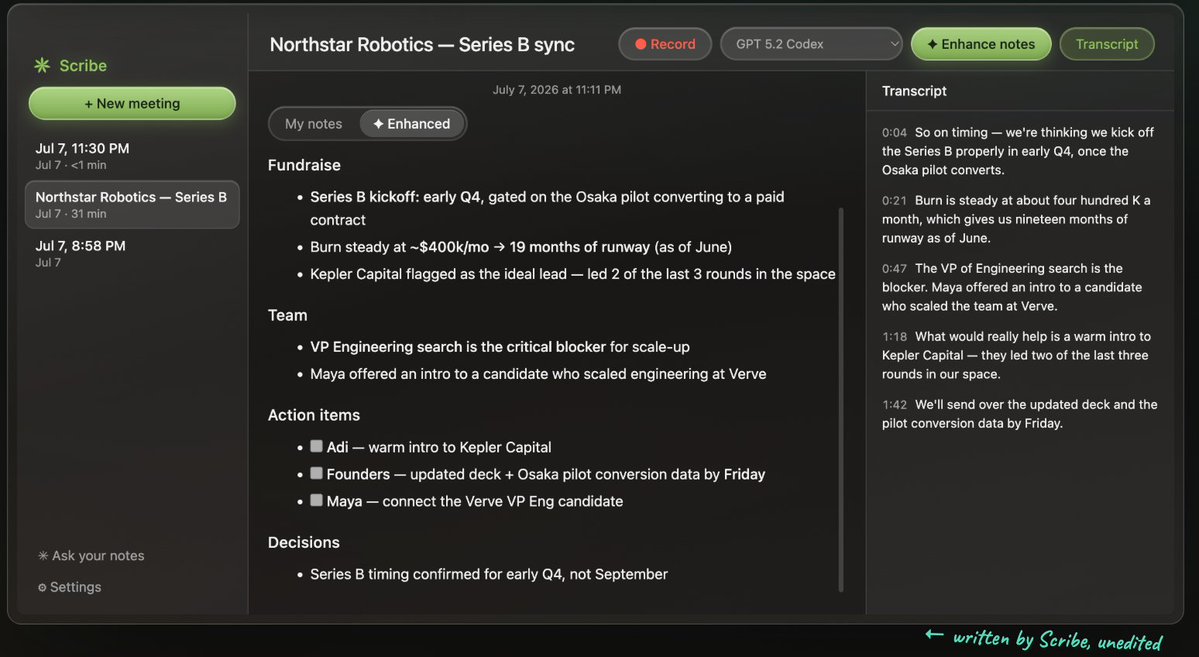Viewport: 1199px width, 657px height.
Task: Click the Maya offered an intro bullet
Action: tap(538, 374)
